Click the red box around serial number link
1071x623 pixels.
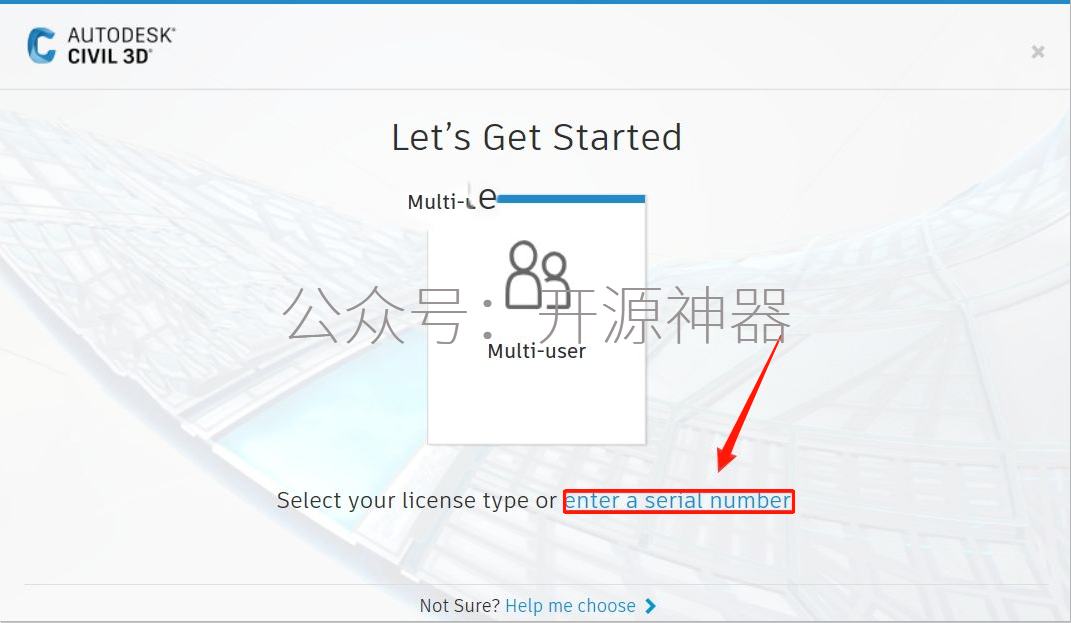point(678,501)
